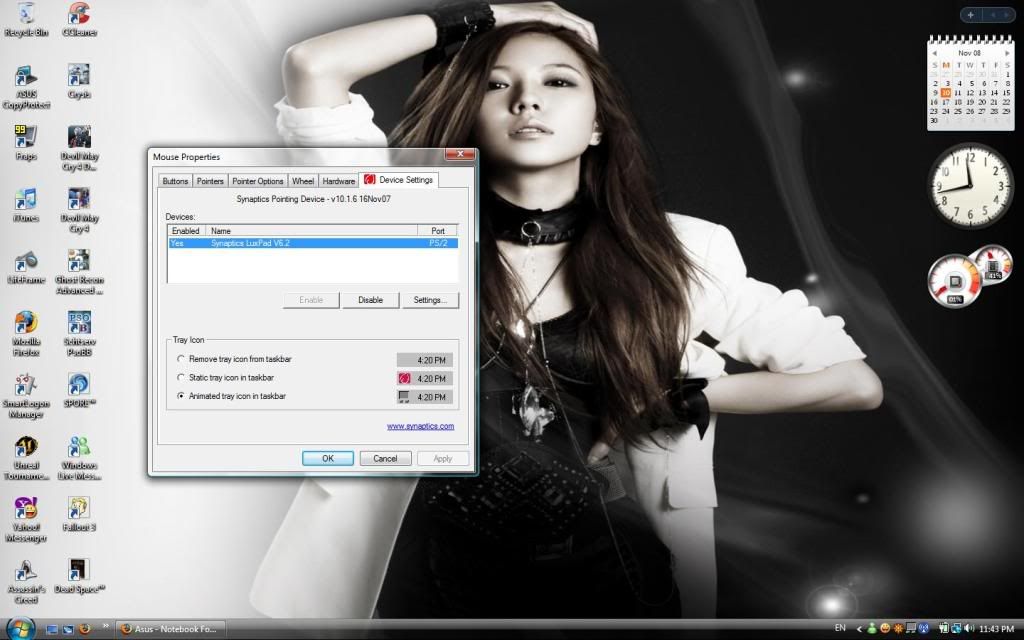Select the Devil May Cry 4 D... shortcut

(79, 148)
